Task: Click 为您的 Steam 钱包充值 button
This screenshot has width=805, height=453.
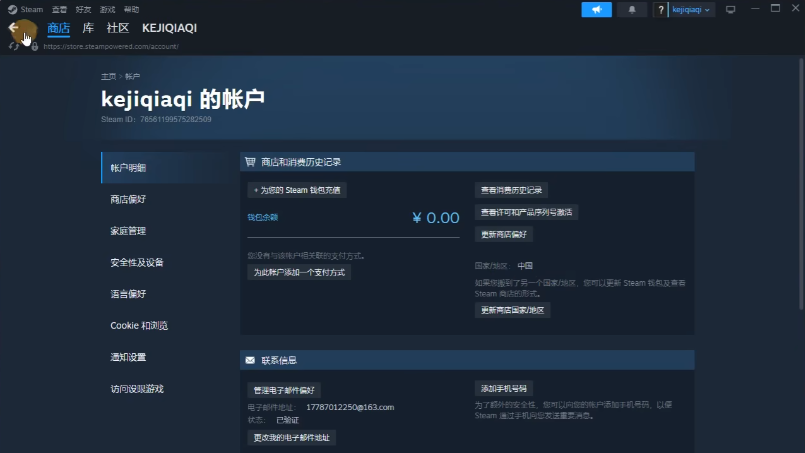Action: pyautogui.click(x=297, y=190)
